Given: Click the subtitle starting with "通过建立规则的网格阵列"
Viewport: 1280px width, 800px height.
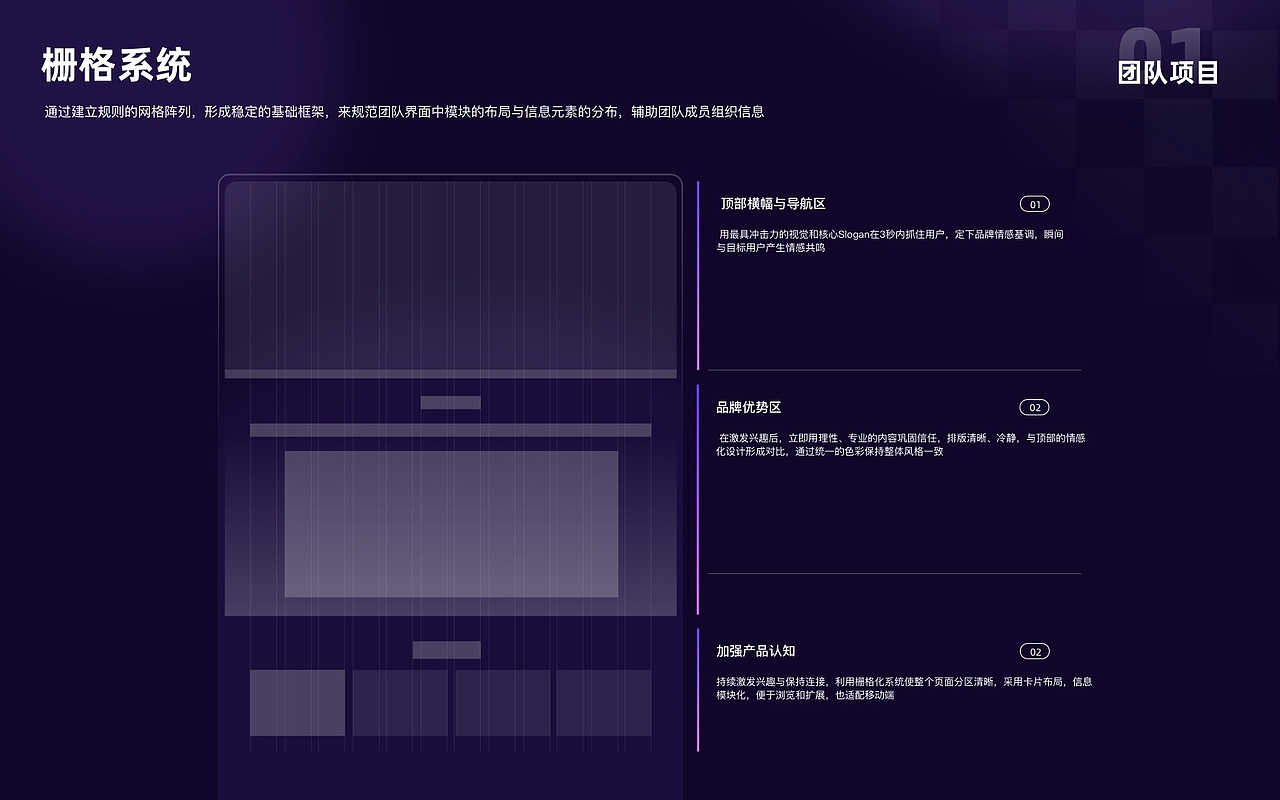Looking at the screenshot, I should [404, 112].
